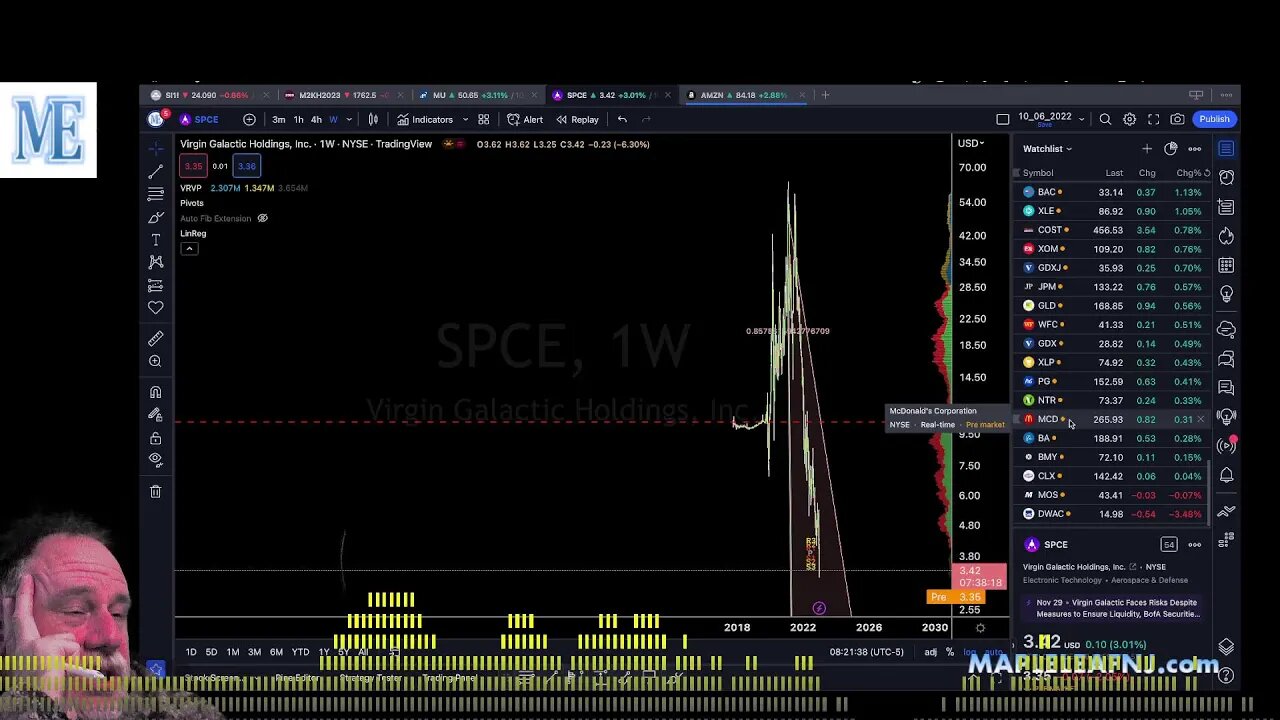Expand the Indicators templates dropdown arrow
1280x720 pixels.
tap(465, 119)
